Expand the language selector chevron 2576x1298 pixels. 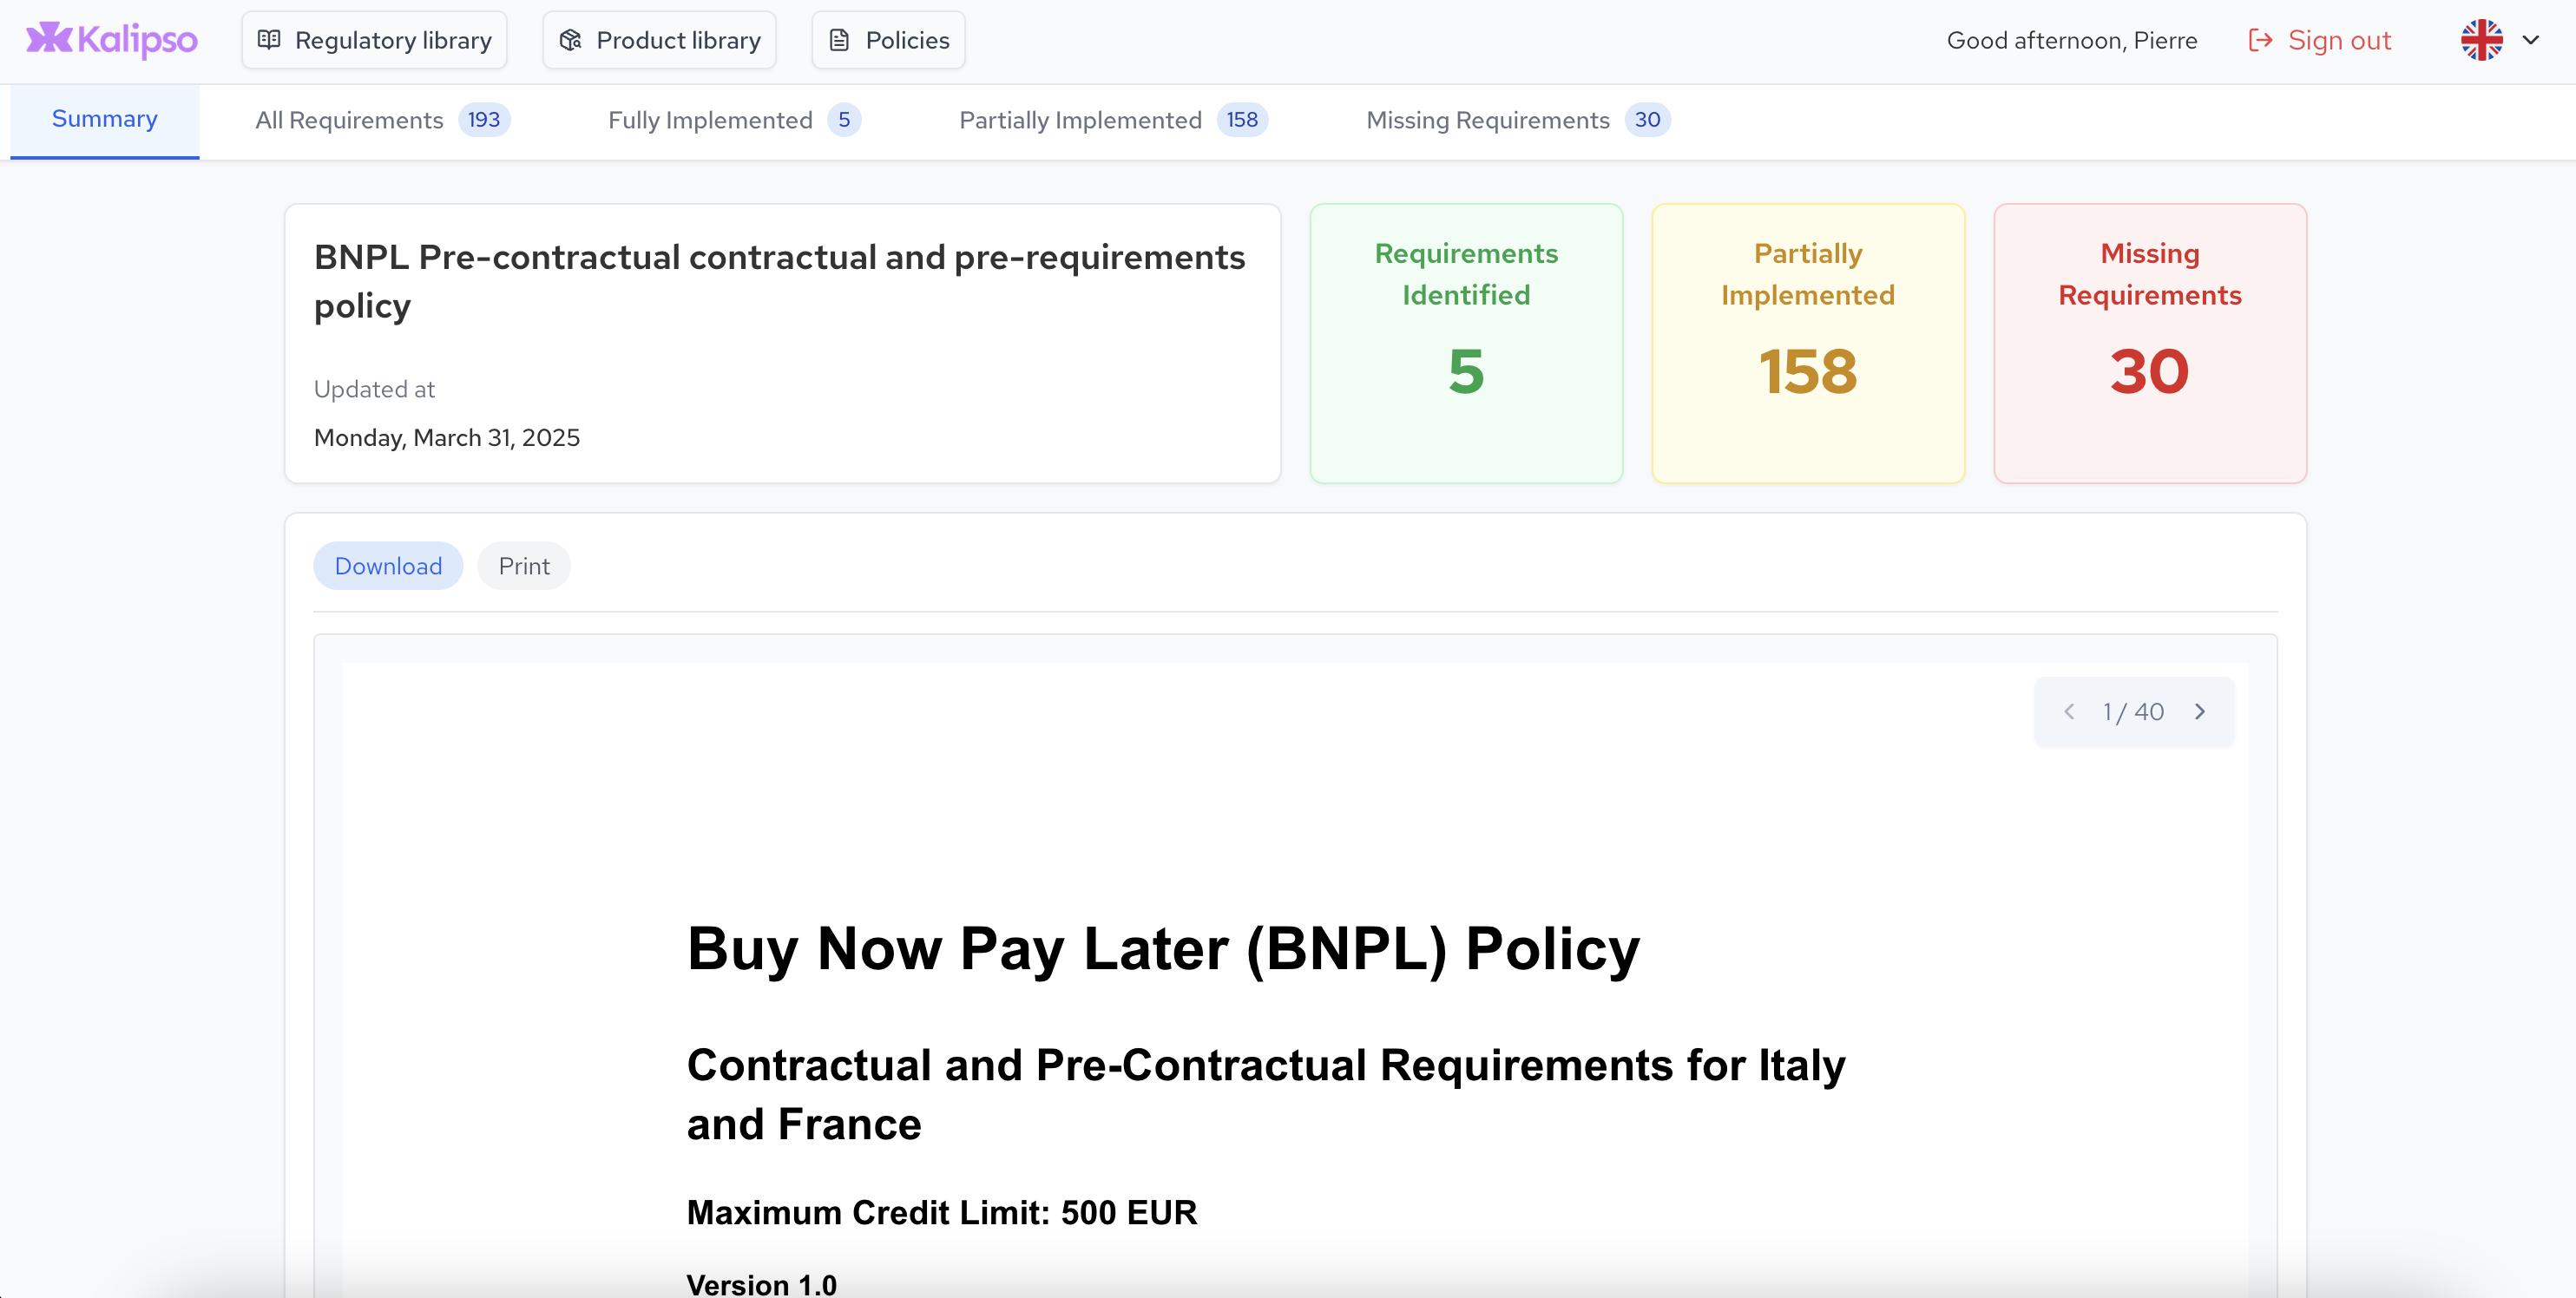point(2531,40)
